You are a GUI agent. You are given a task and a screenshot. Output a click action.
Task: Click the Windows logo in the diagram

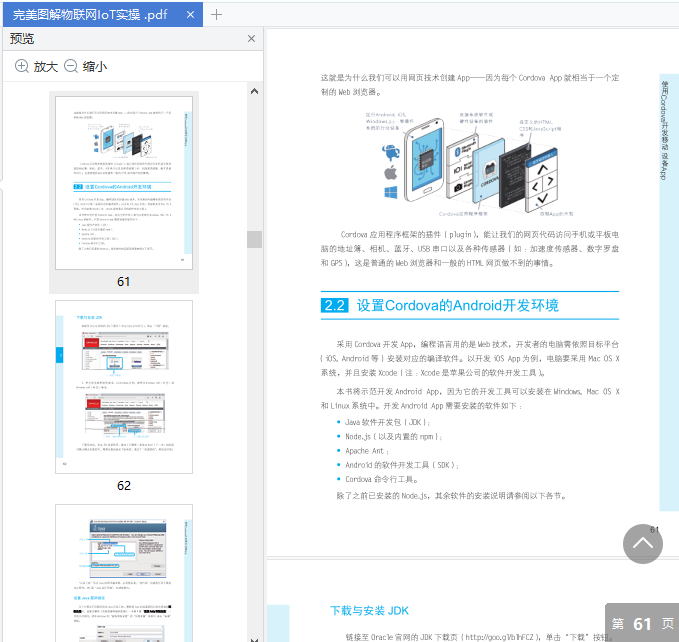[x=391, y=192]
